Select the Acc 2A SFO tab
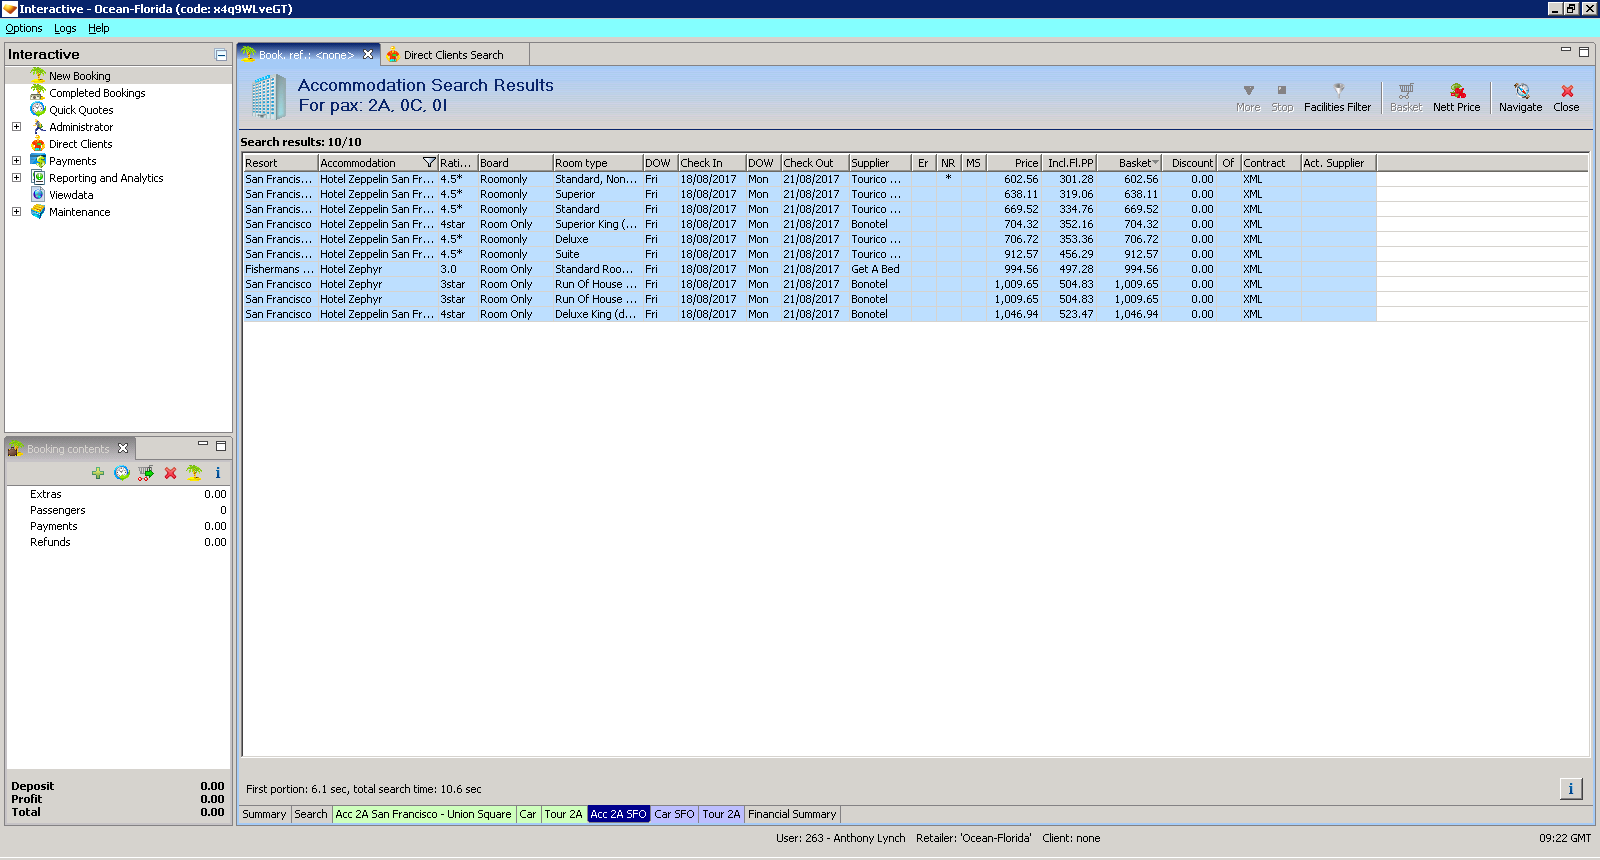The image size is (1600, 860). point(618,814)
